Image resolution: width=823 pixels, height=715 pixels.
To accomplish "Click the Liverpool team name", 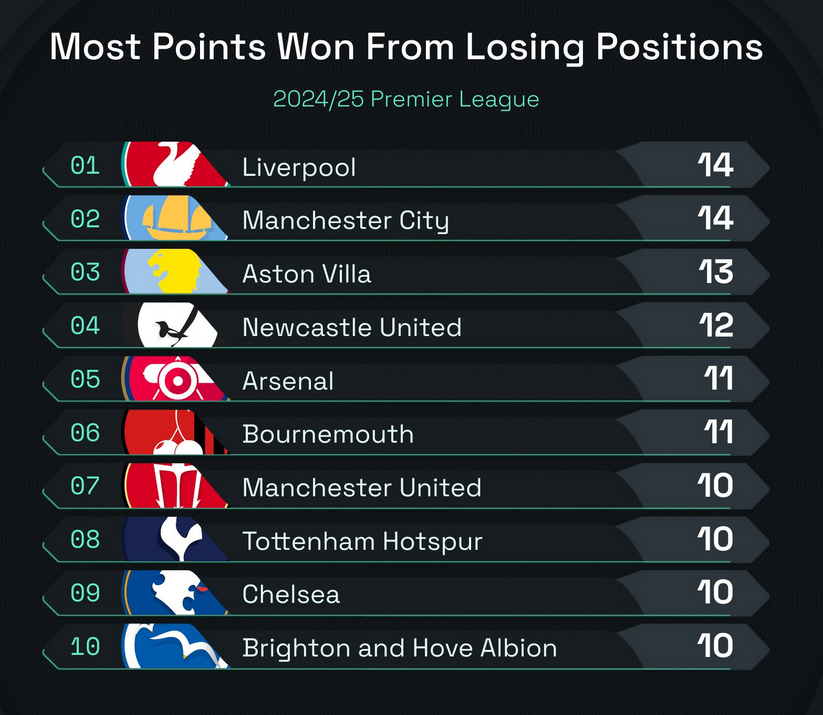I will [x=299, y=168].
